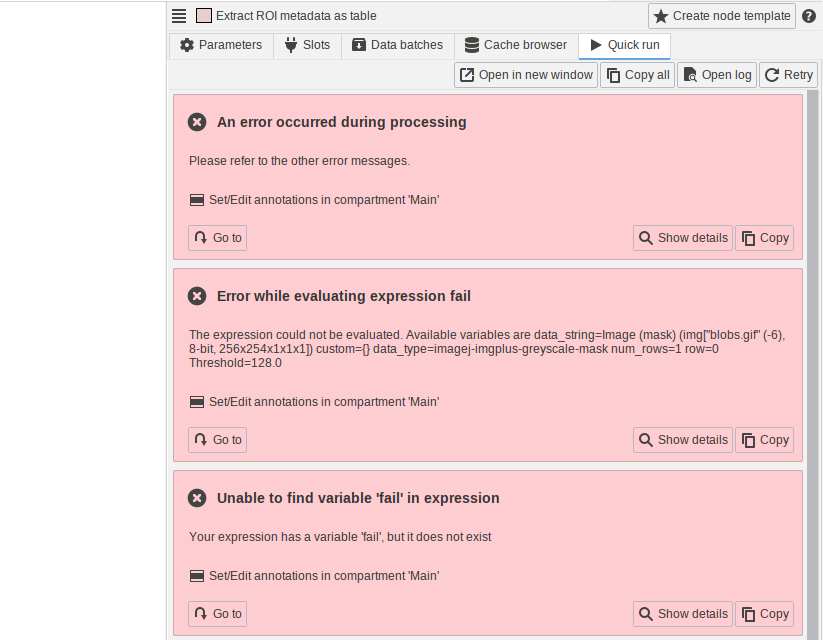Image resolution: width=823 pixels, height=640 pixels.
Task: Open the hamburger menu icon
Action: click(179, 16)
